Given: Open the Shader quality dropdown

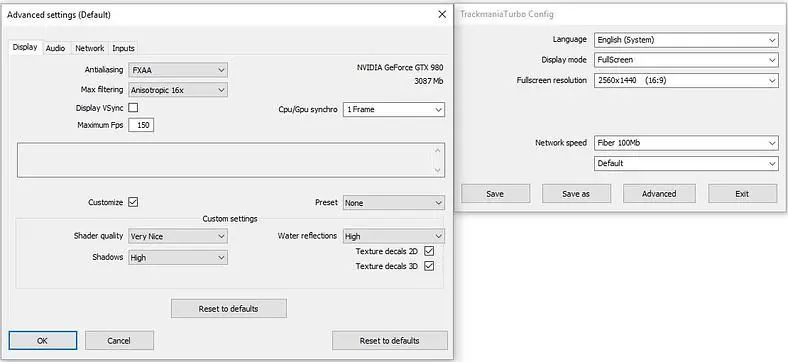Looking at the screenshot, I should pos(178,236).
